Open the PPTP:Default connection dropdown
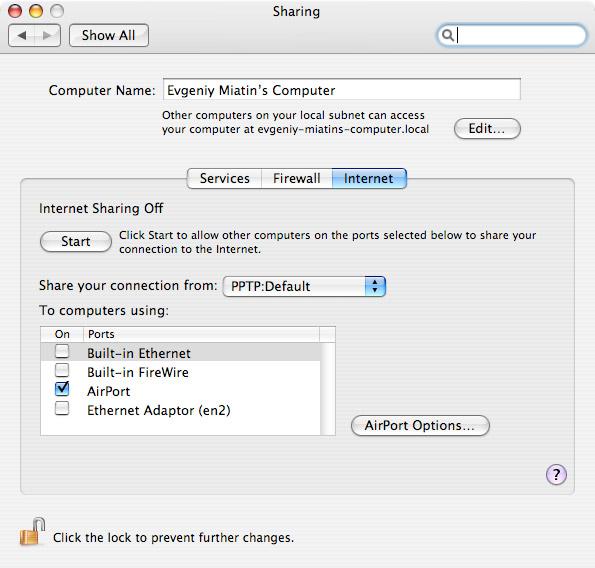 [304, 286]
